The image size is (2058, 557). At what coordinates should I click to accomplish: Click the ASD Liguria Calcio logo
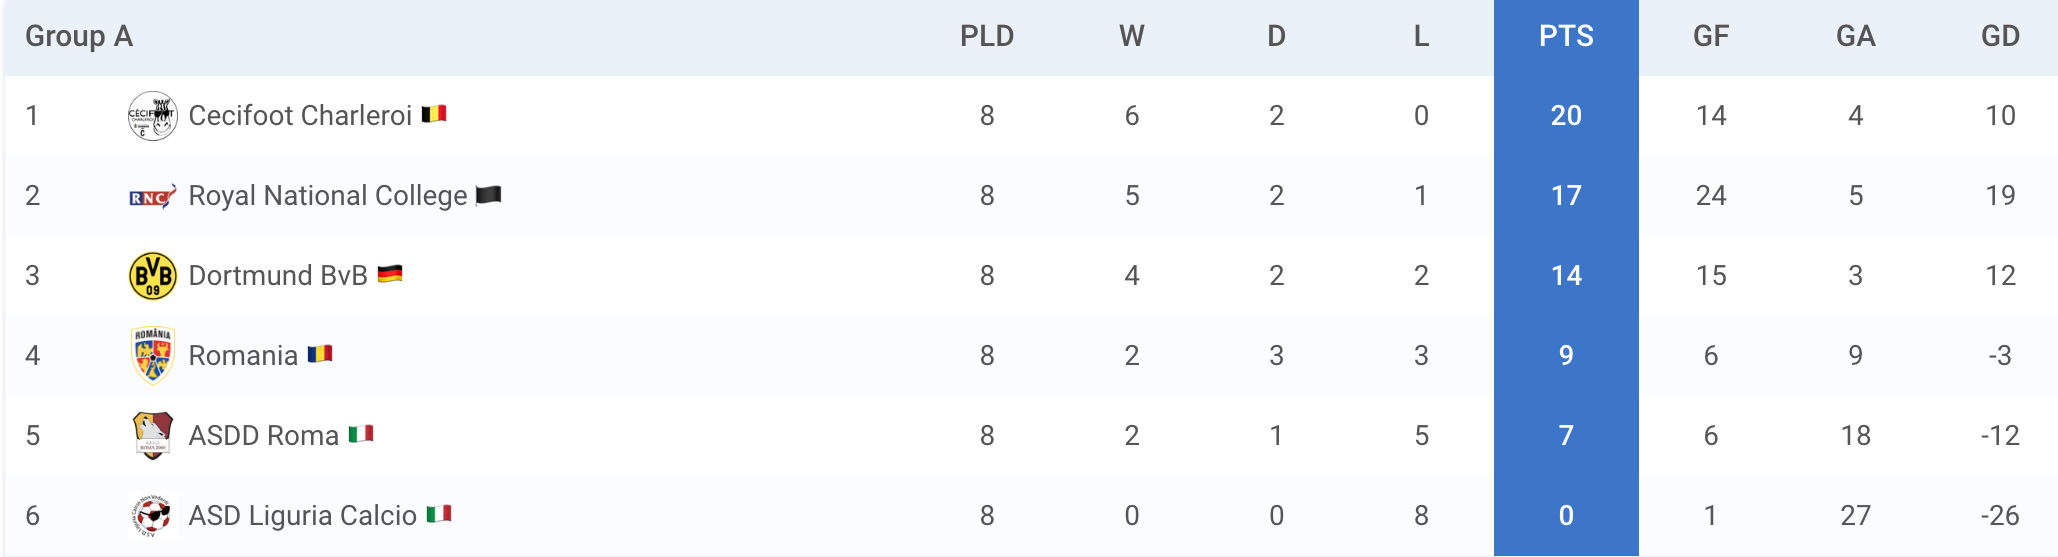[x=153, y=516]
